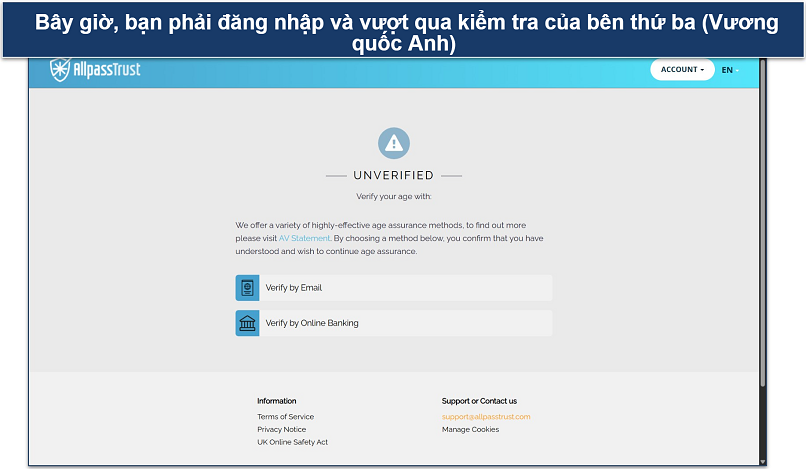Screen dimensions: 806x469
Task: Click the Information footer heading
Action: [x=276, y=401]
